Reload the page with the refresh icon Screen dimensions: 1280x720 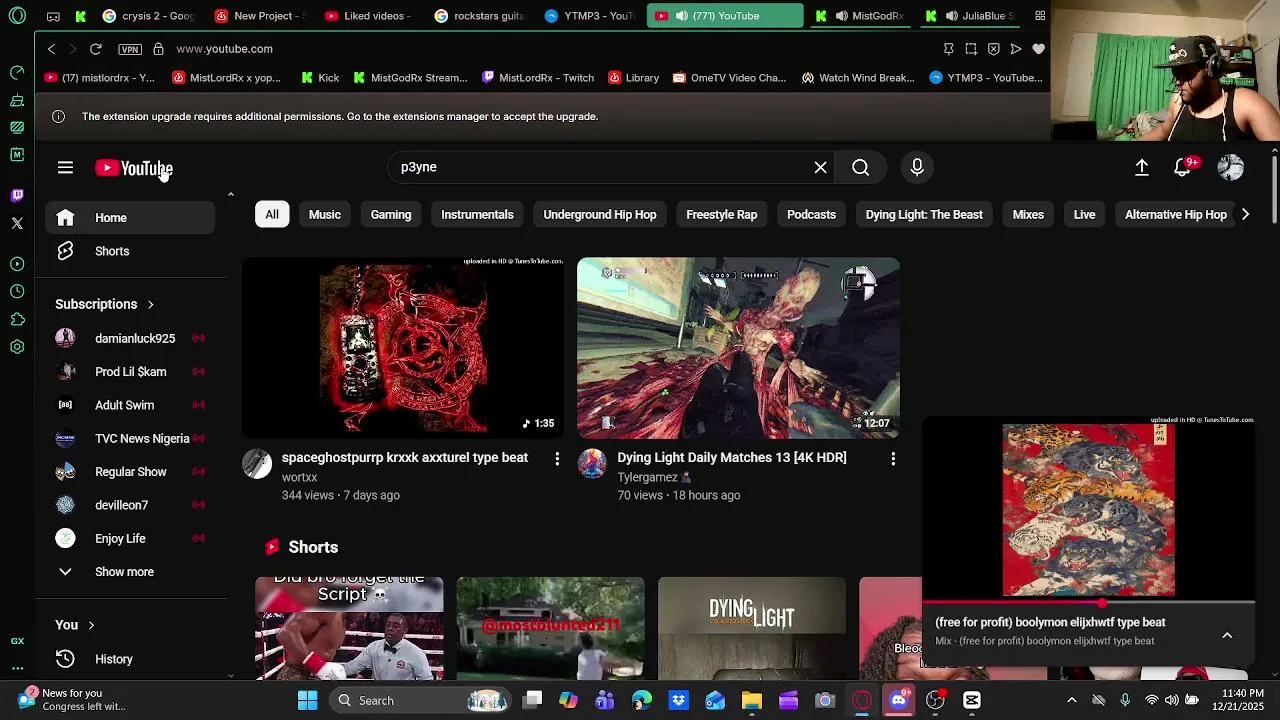point(95,49)
